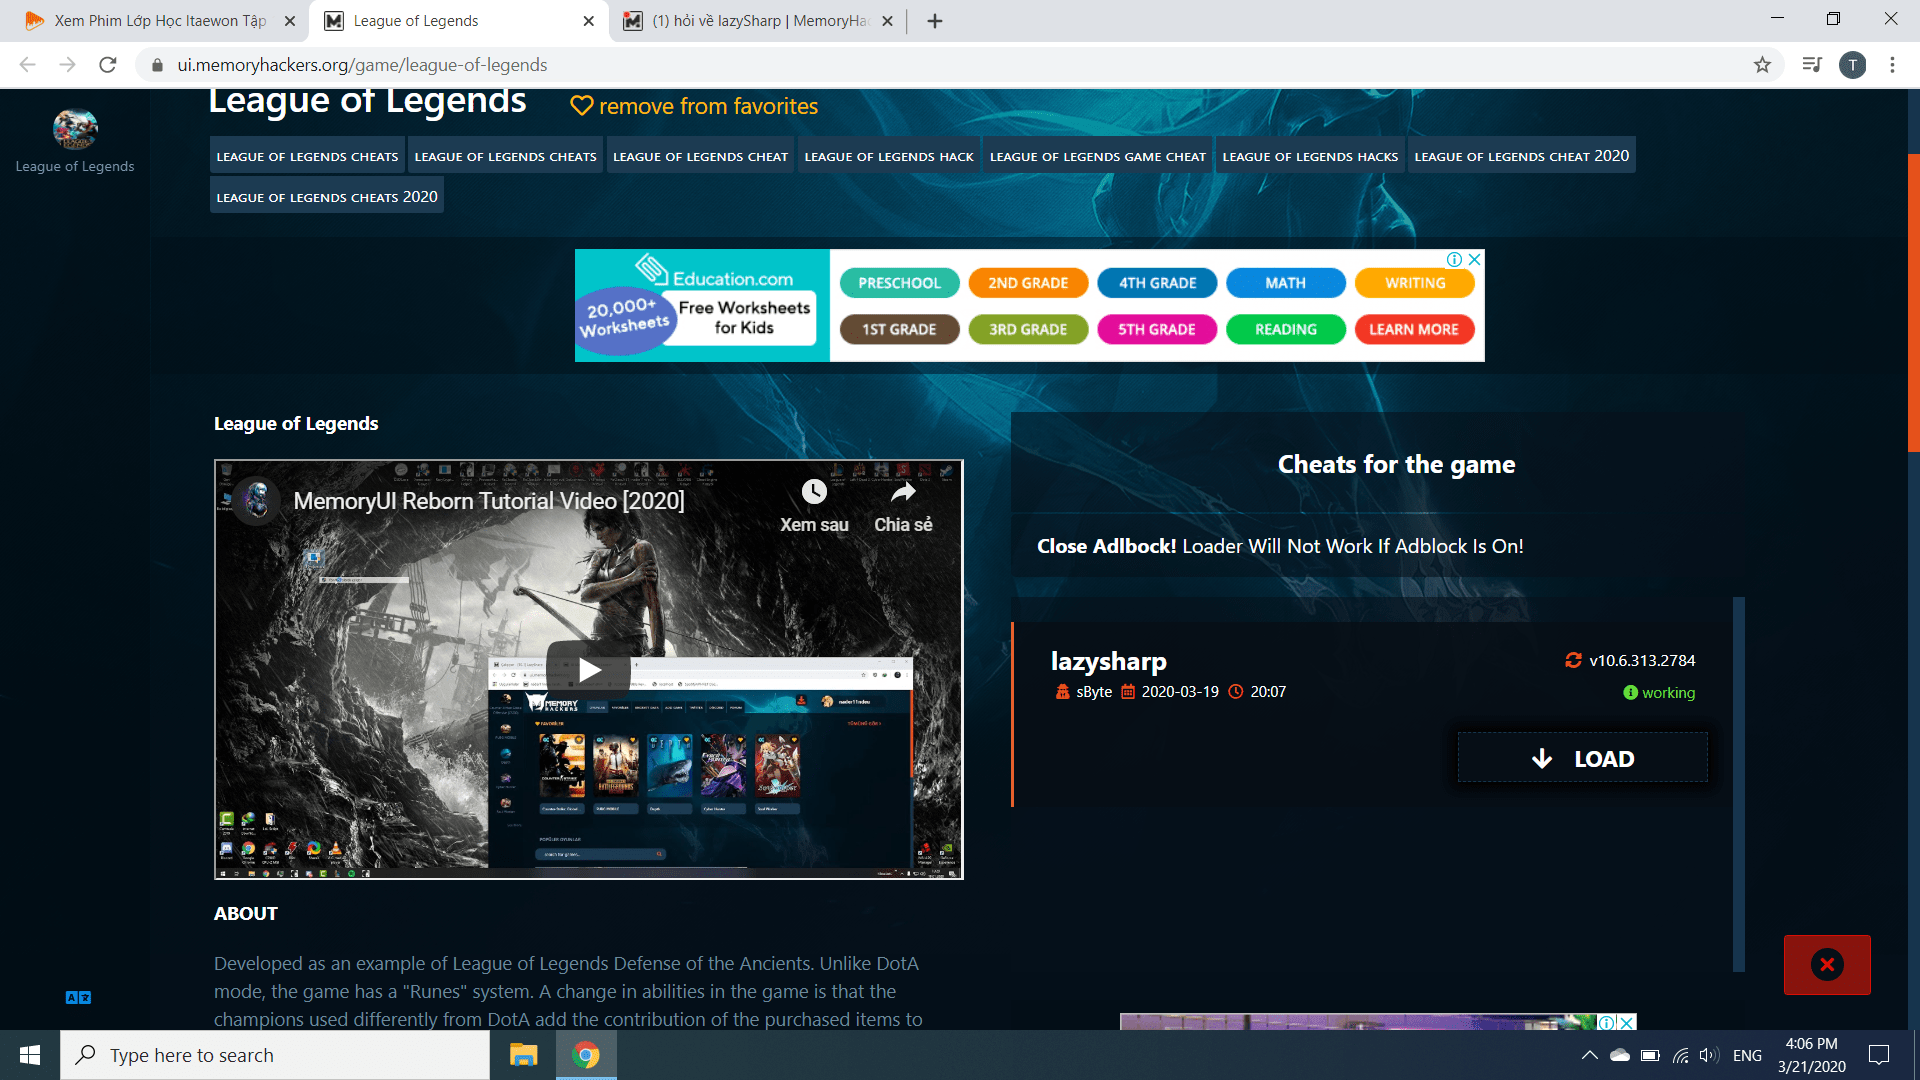Click the browser back arrow
The image size is (1920, 1080).
[27, 65]
